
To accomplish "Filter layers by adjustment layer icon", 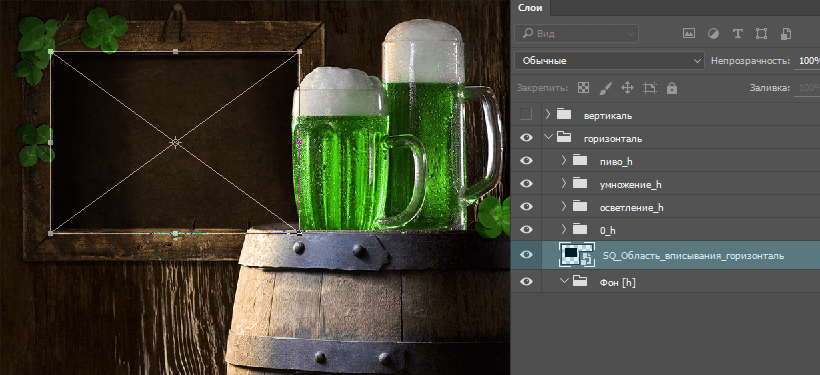I will (713, 33).
